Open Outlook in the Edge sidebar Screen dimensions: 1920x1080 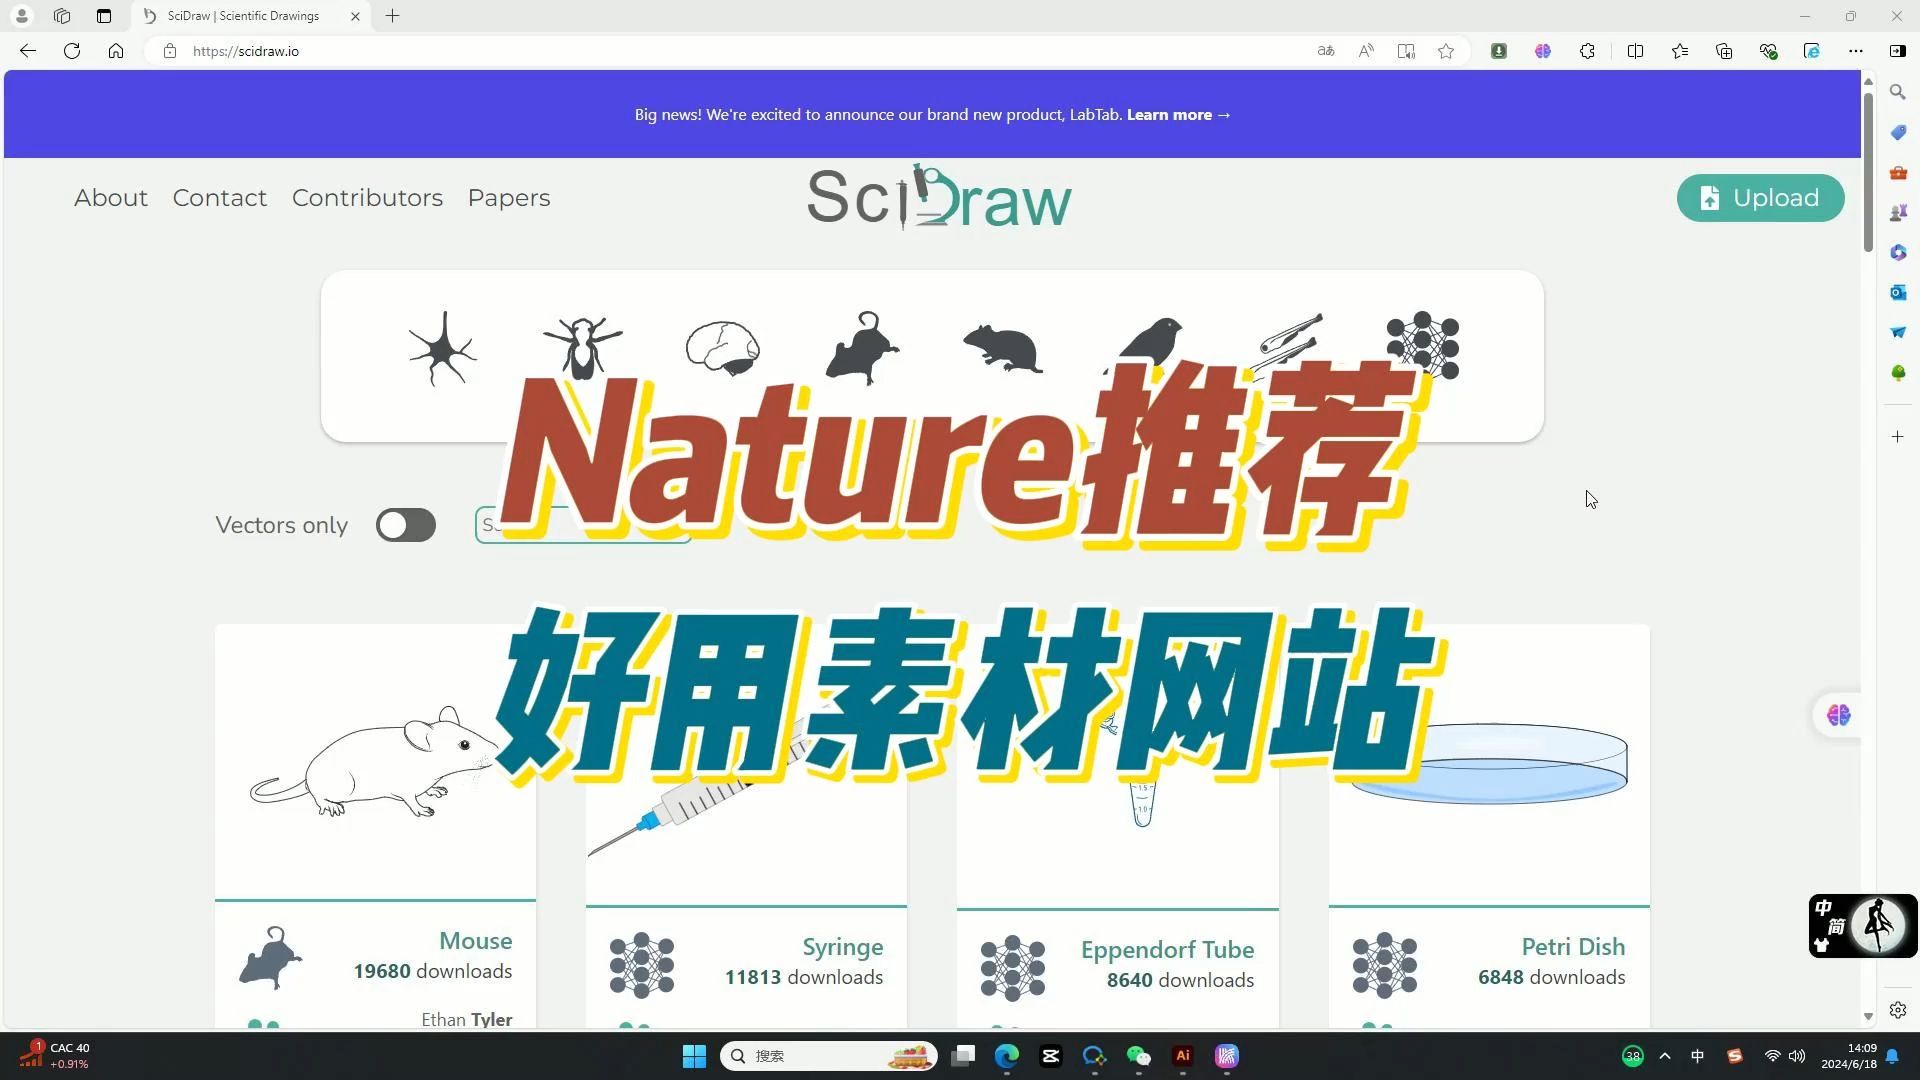(x=1898, y=292)
